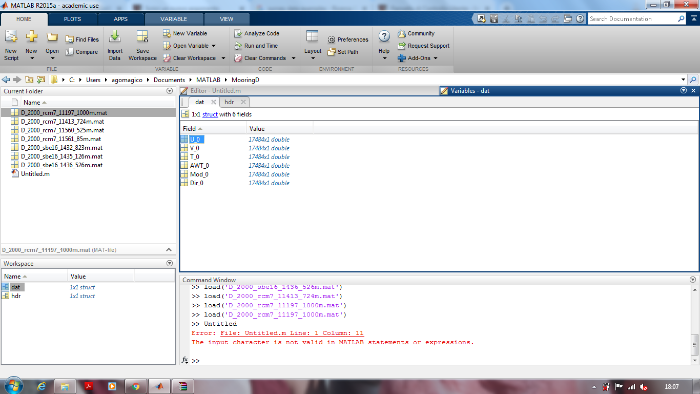Click the help question mark in the top toolbar
Image resolution: width=700 pixels, height=394 pixels.
(x=580, y=19)
